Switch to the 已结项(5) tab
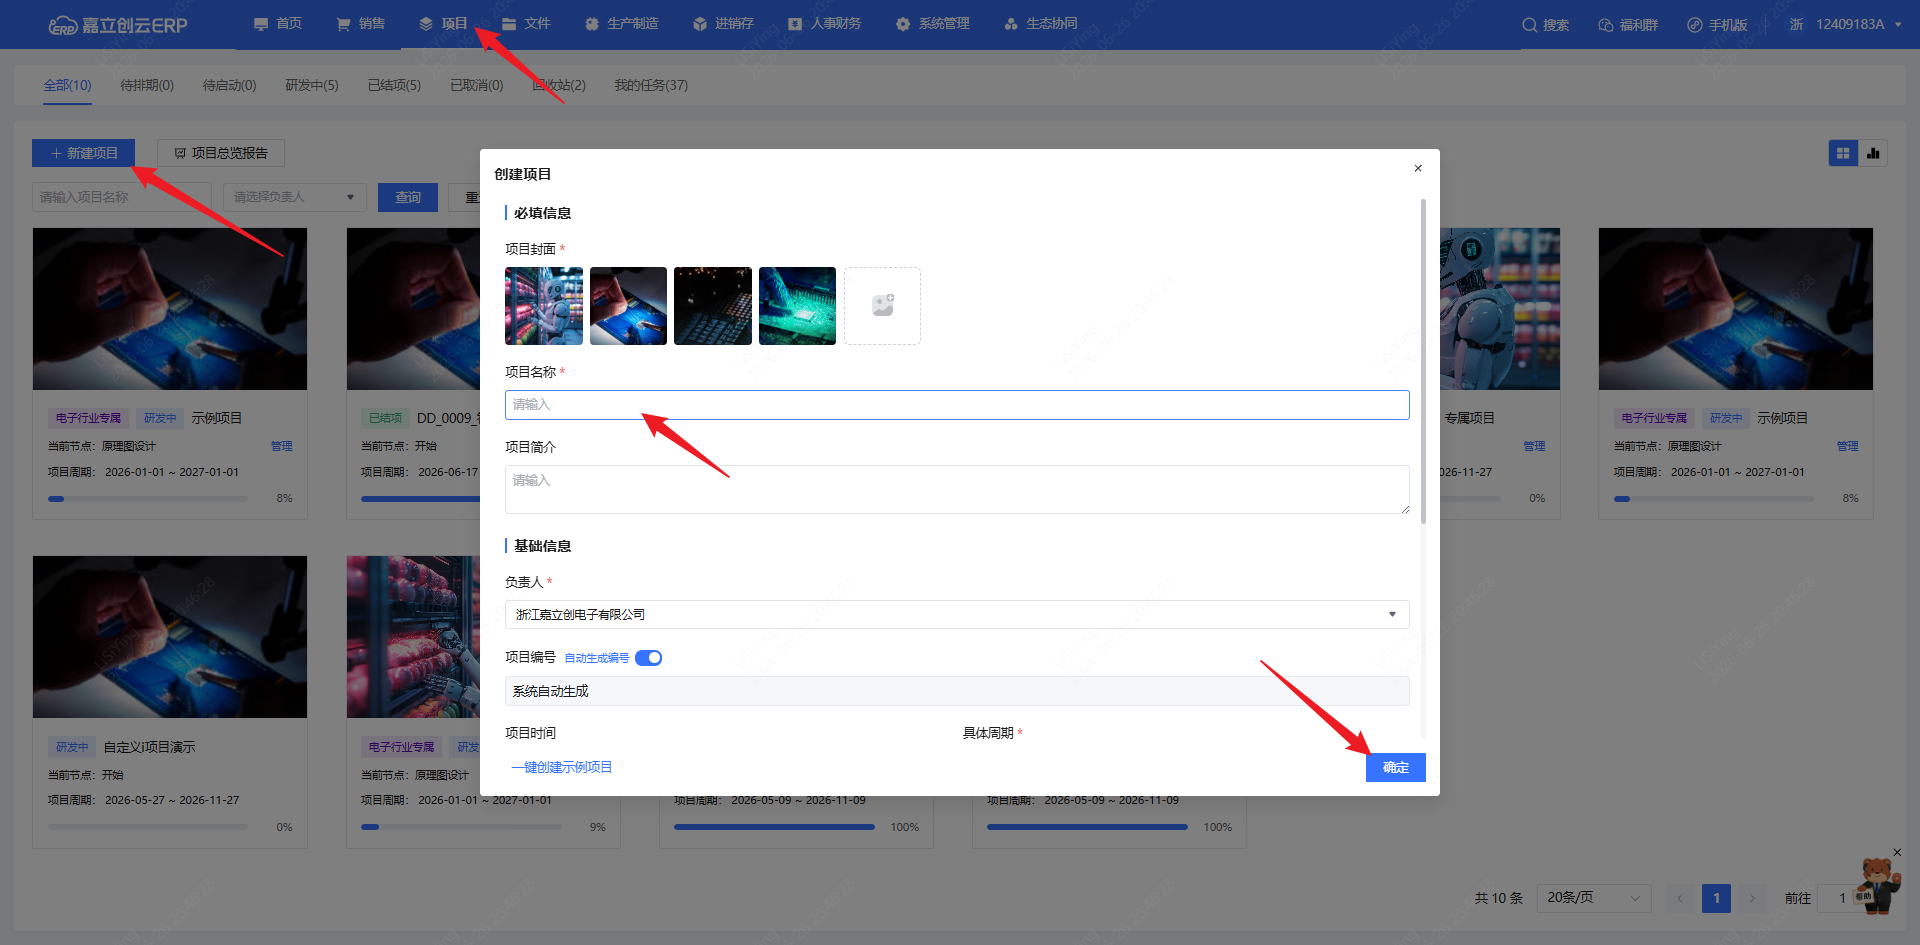This screenshot has height=945, width=1920. point(394,85)
